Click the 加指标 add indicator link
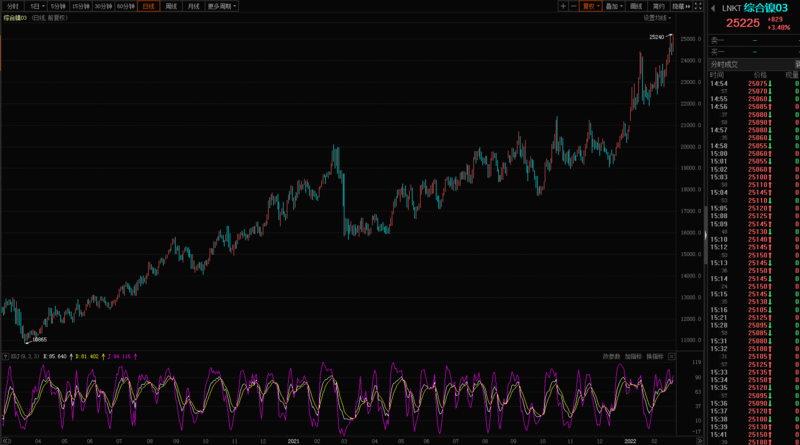Screen dimensions: 800x445 633,356
